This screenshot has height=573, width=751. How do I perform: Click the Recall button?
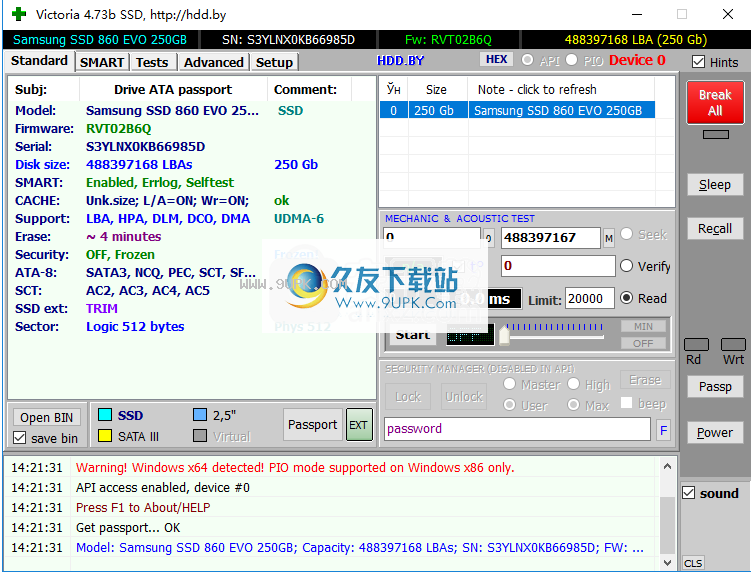coord(715,229)
